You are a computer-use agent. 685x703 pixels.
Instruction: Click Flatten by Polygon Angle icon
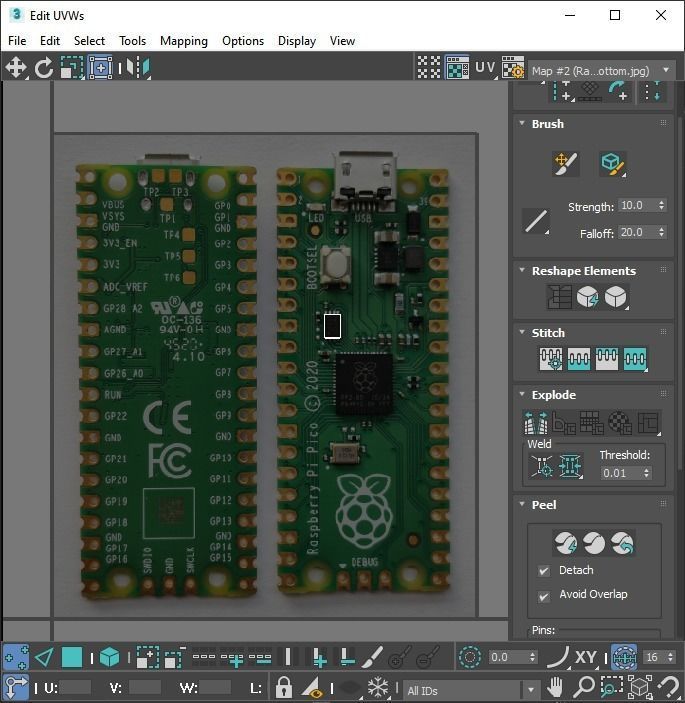(x=564, y=423)
